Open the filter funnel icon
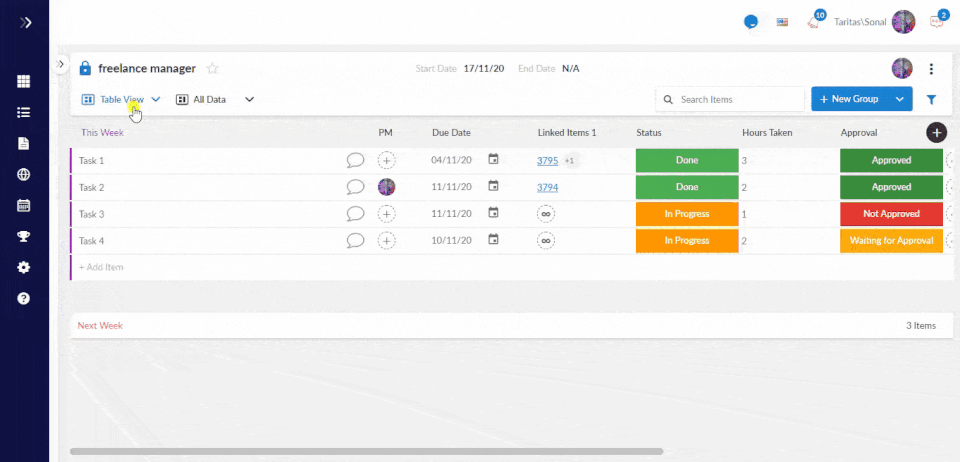The height and width of the screenshot is (462, 960). click(931, 99)
